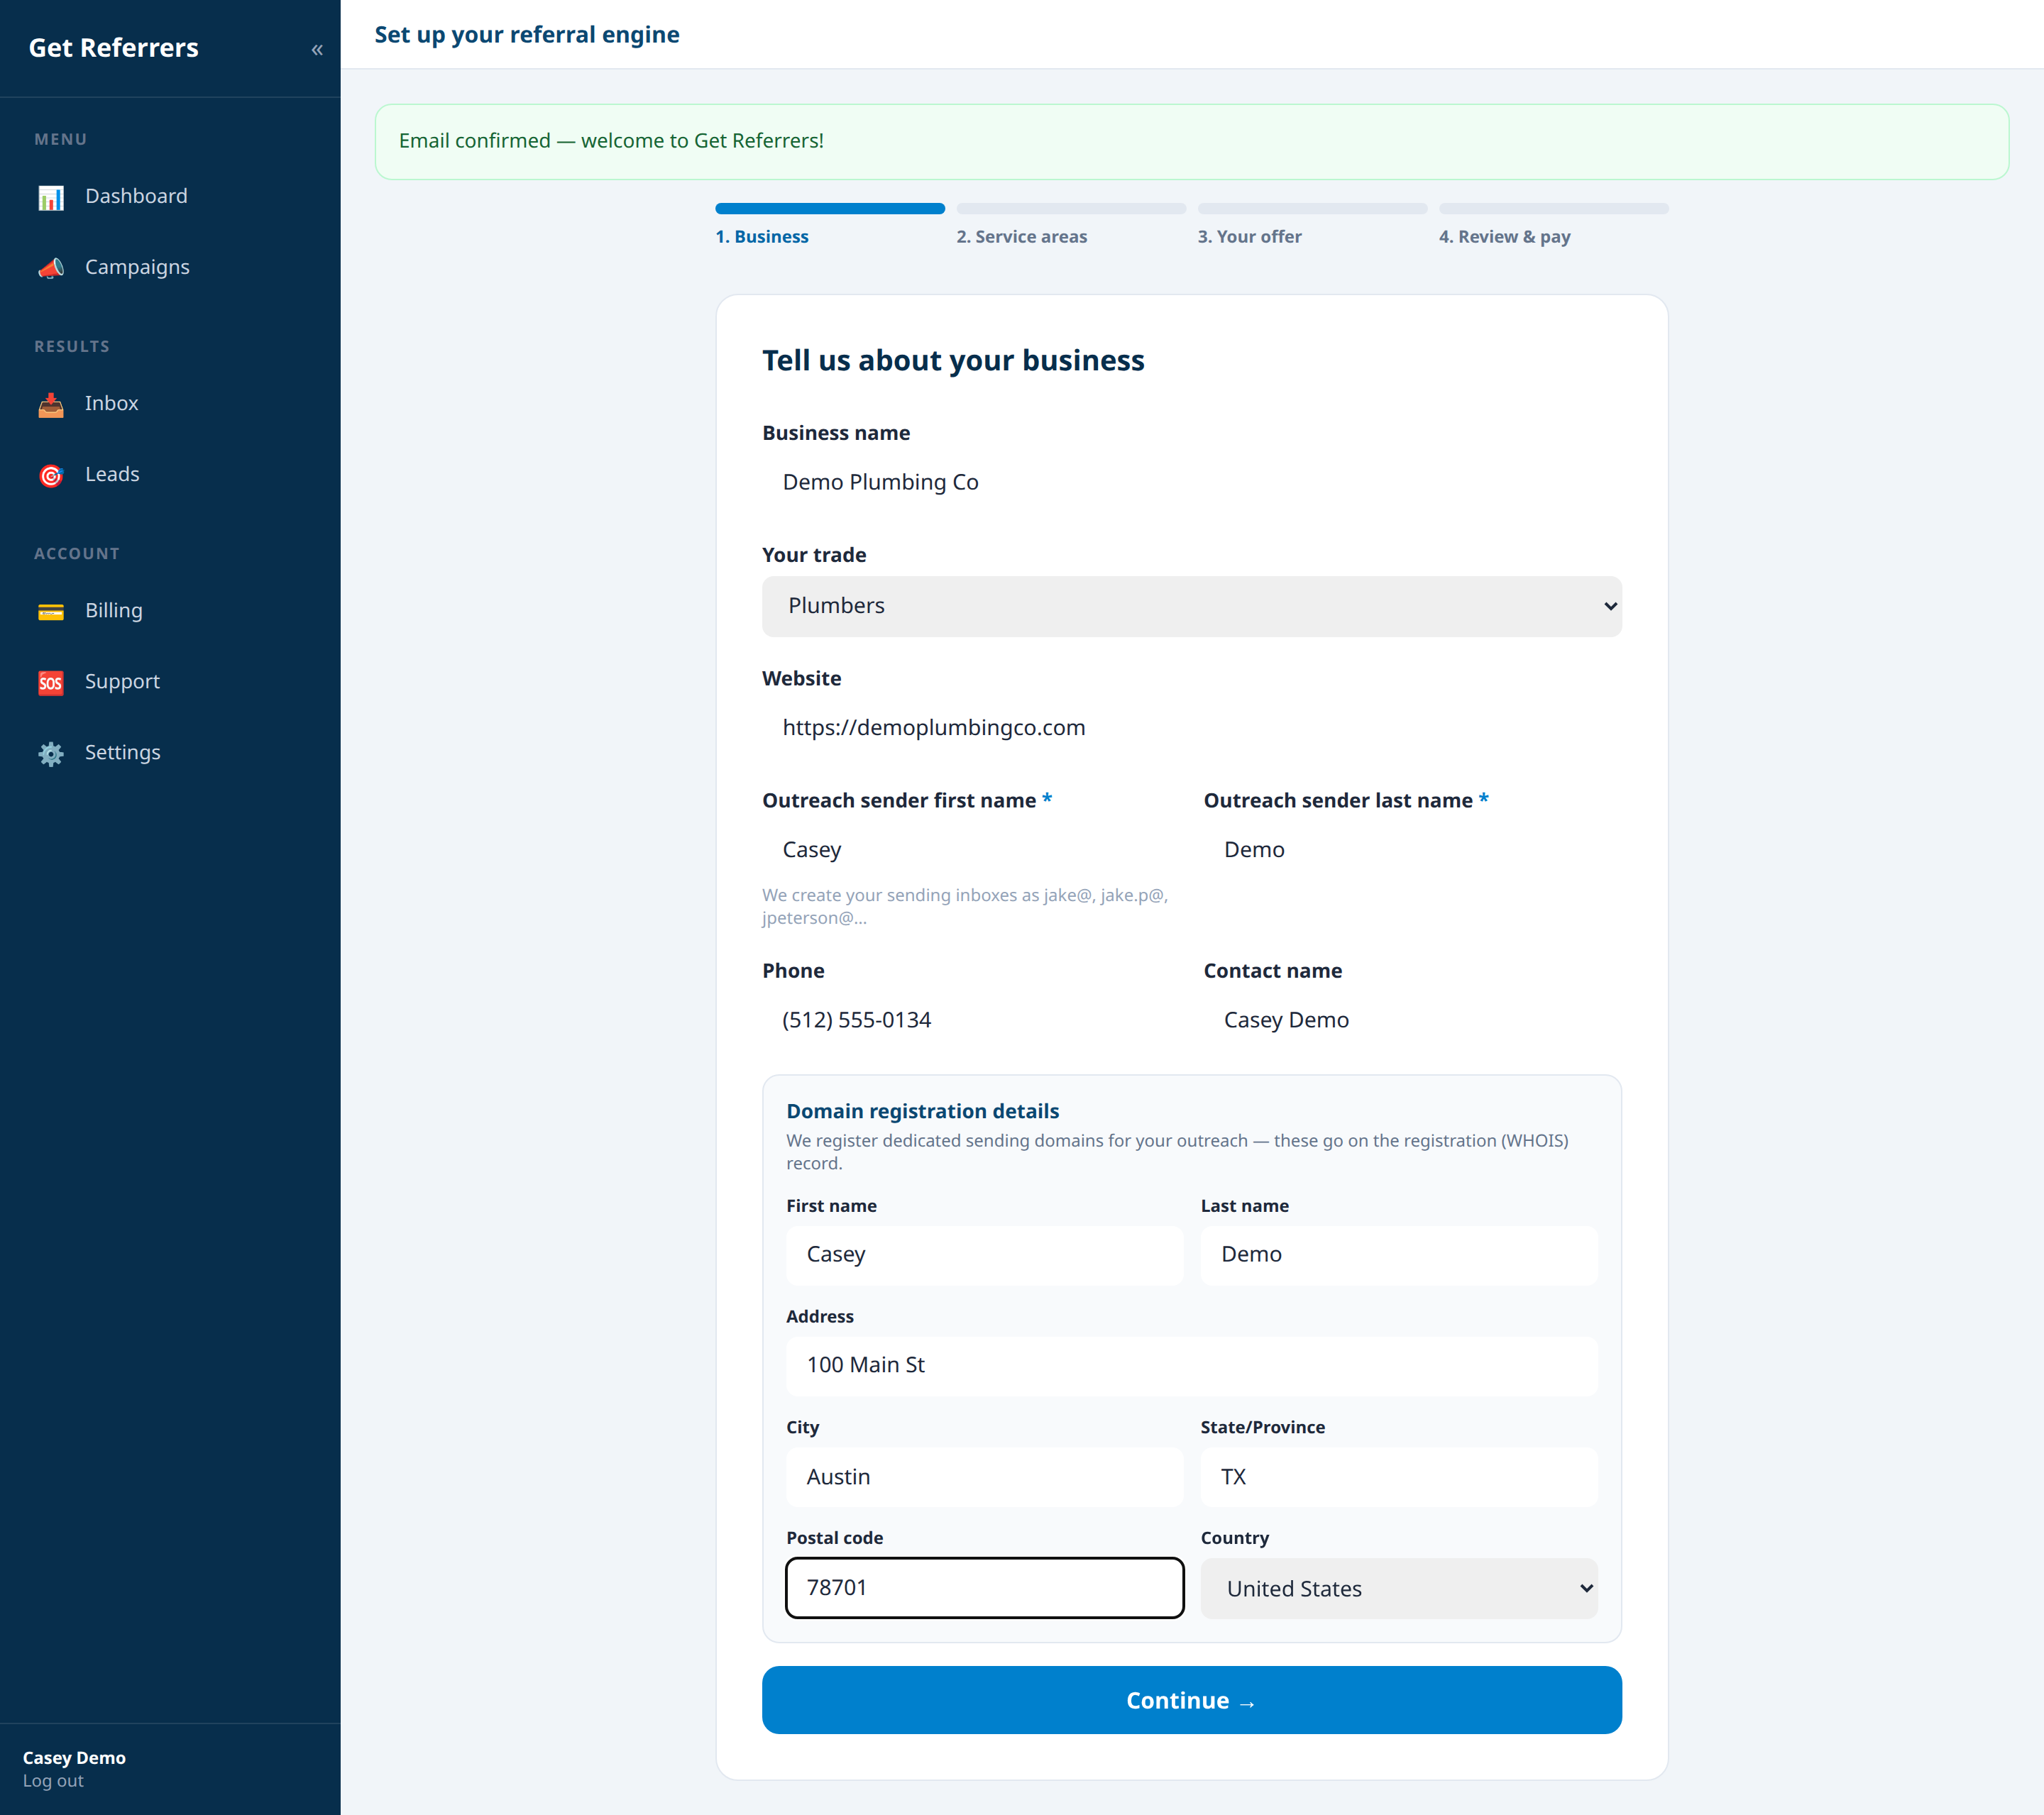This screenshot has height=1815, width=2044.
Task: Go to the Inbox menu item
Action: [170, 403]
